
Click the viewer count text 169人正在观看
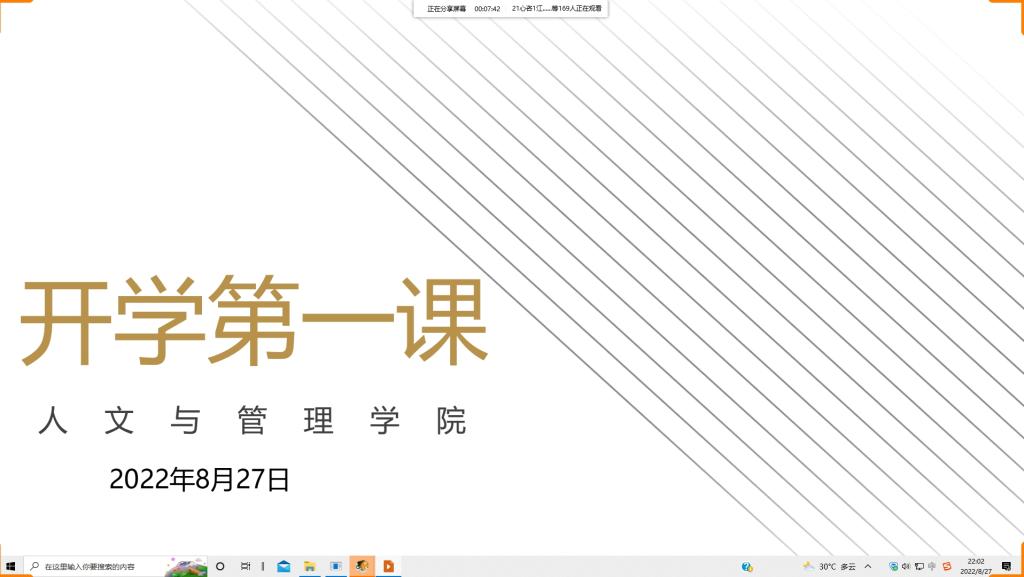click(576, 9)
